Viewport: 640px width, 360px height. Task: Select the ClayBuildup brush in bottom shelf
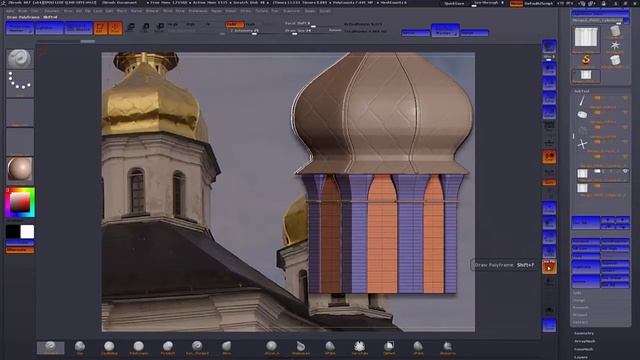click(x=109, y=348)
